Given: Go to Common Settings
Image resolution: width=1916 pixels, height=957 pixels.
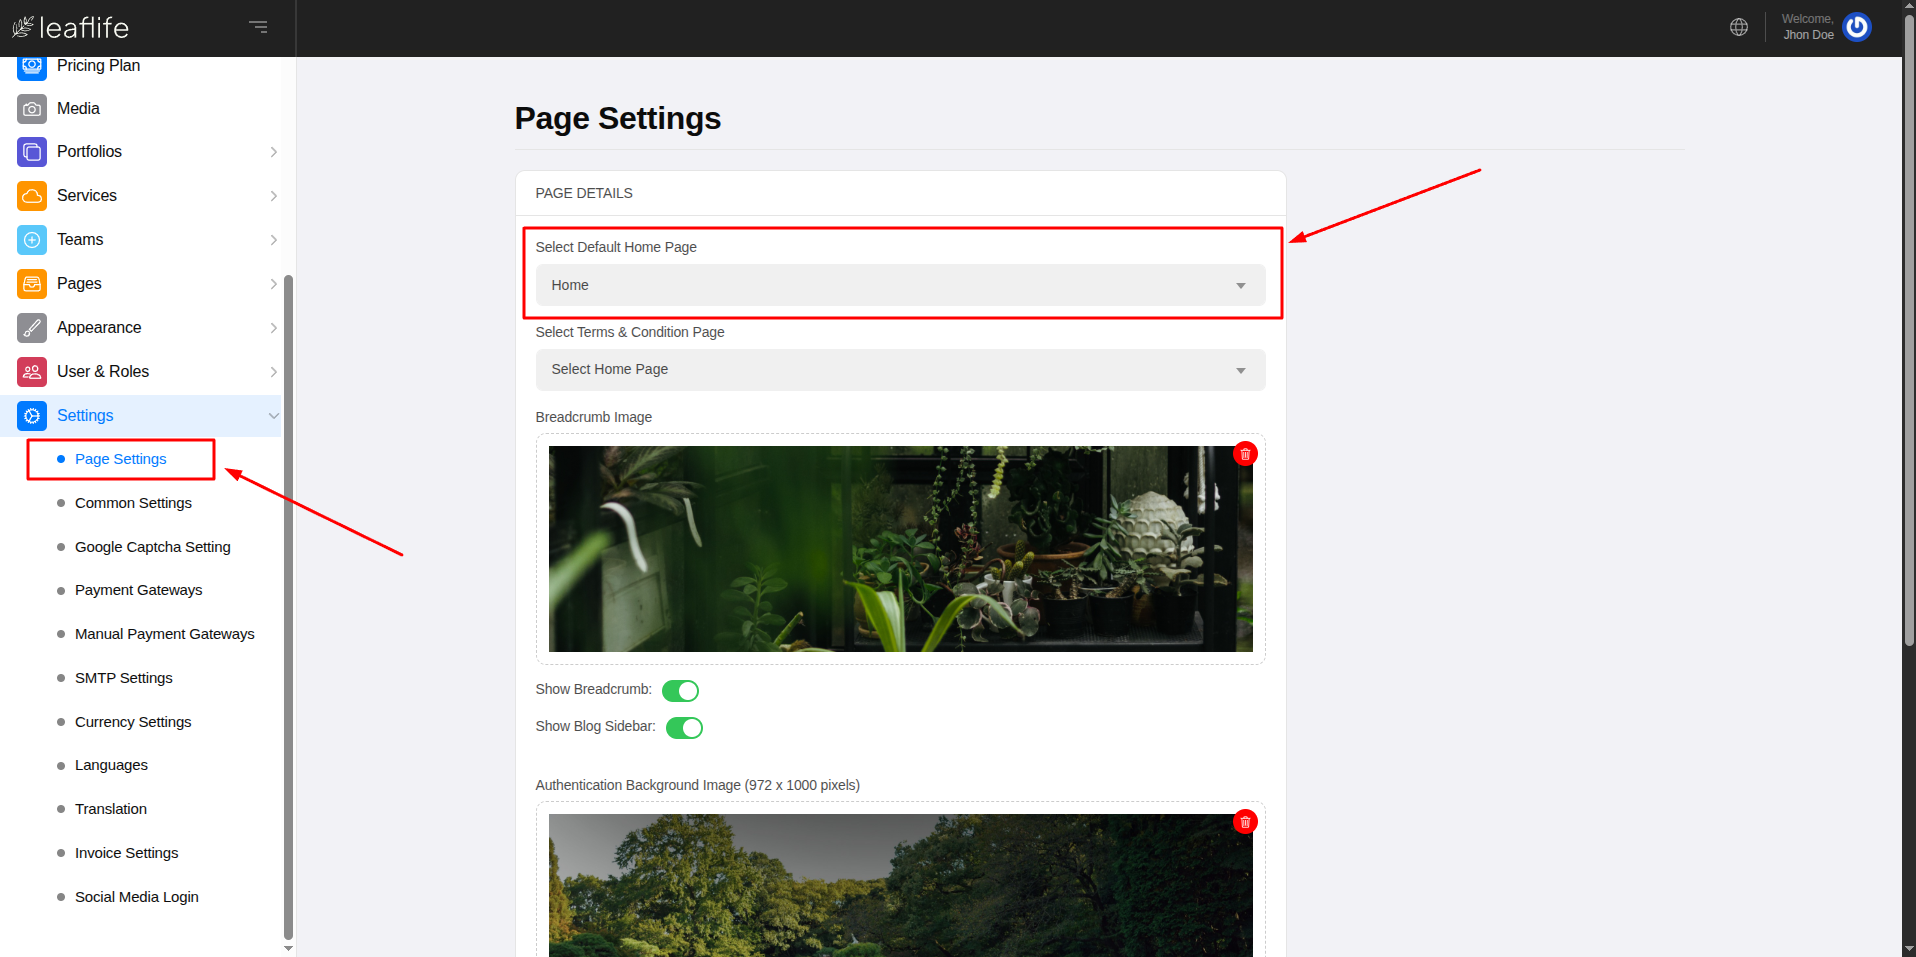Looking at the screenshot, I should pos(133,503).
